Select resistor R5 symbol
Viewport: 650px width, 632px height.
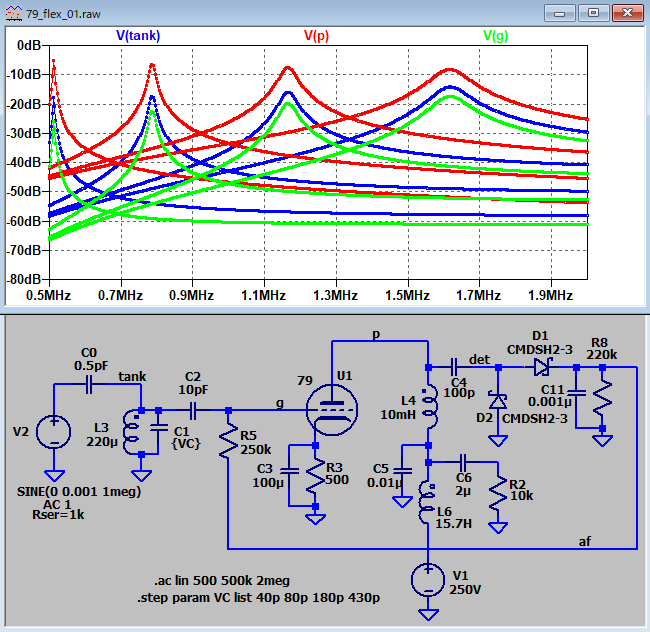point(228,440)
